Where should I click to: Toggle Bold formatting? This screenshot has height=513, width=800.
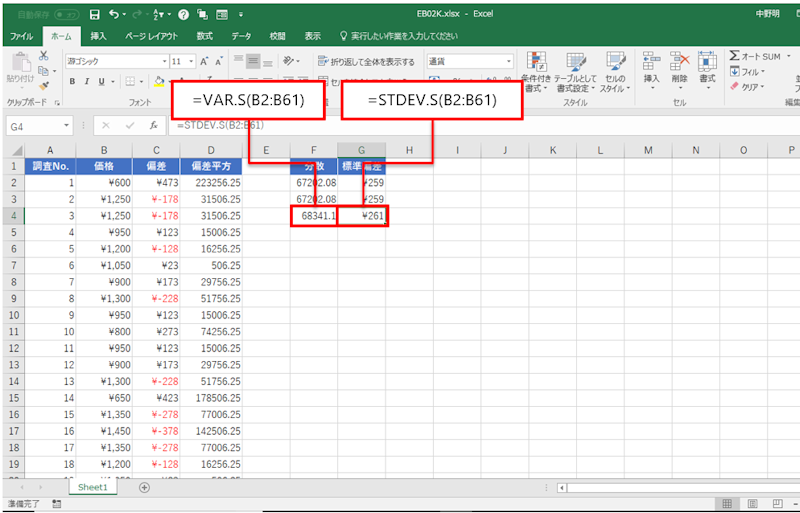(70, 82)
